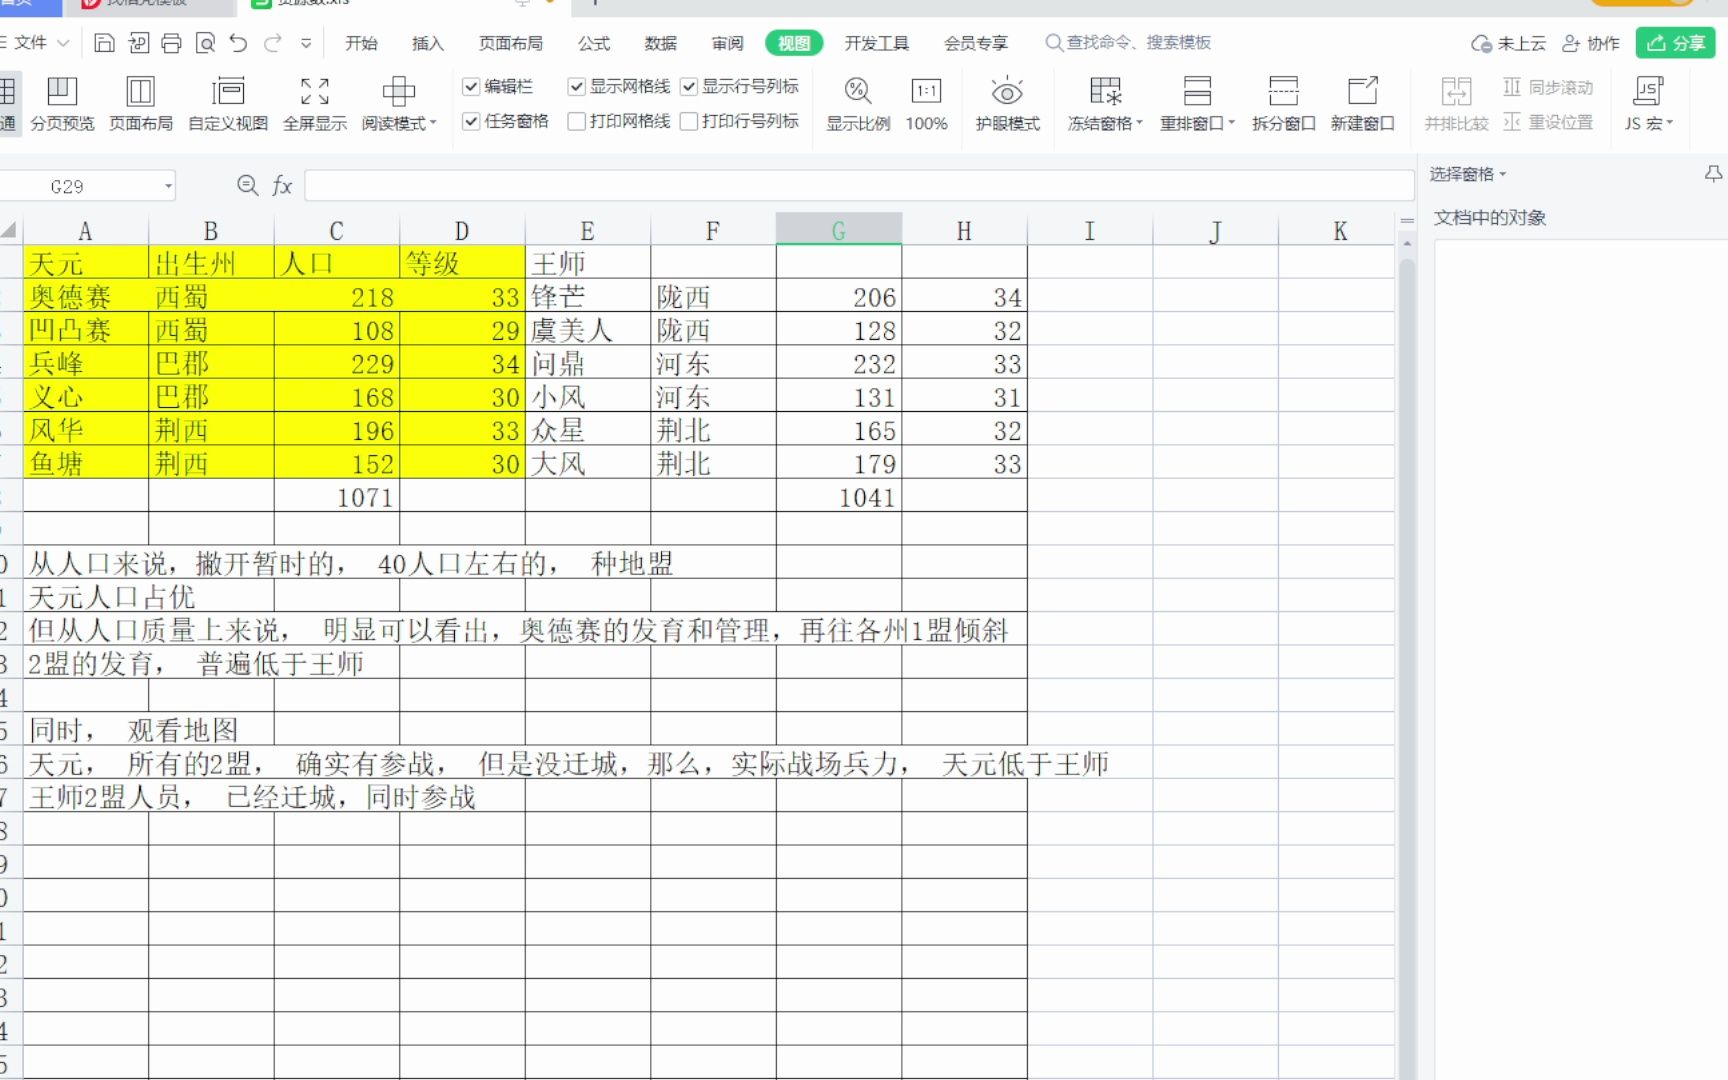This screenshot has height=1080, width=1728.
Task: Open 显示比例 zoom dialog
Action: [858, 104]
